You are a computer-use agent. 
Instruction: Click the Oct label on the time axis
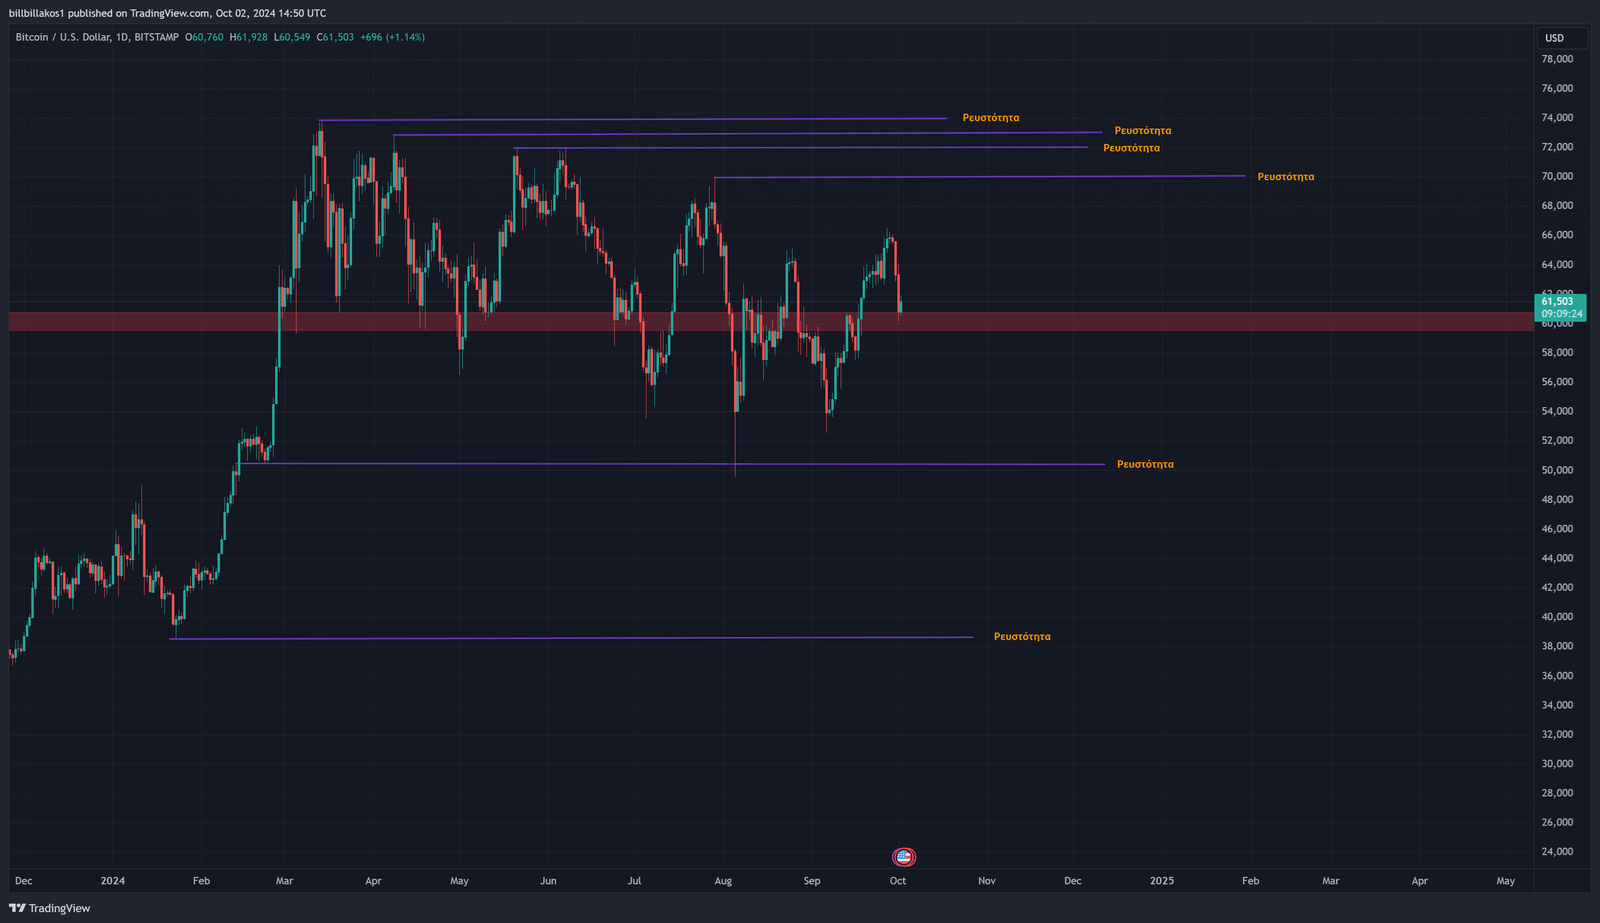click(x=898, y=881)
